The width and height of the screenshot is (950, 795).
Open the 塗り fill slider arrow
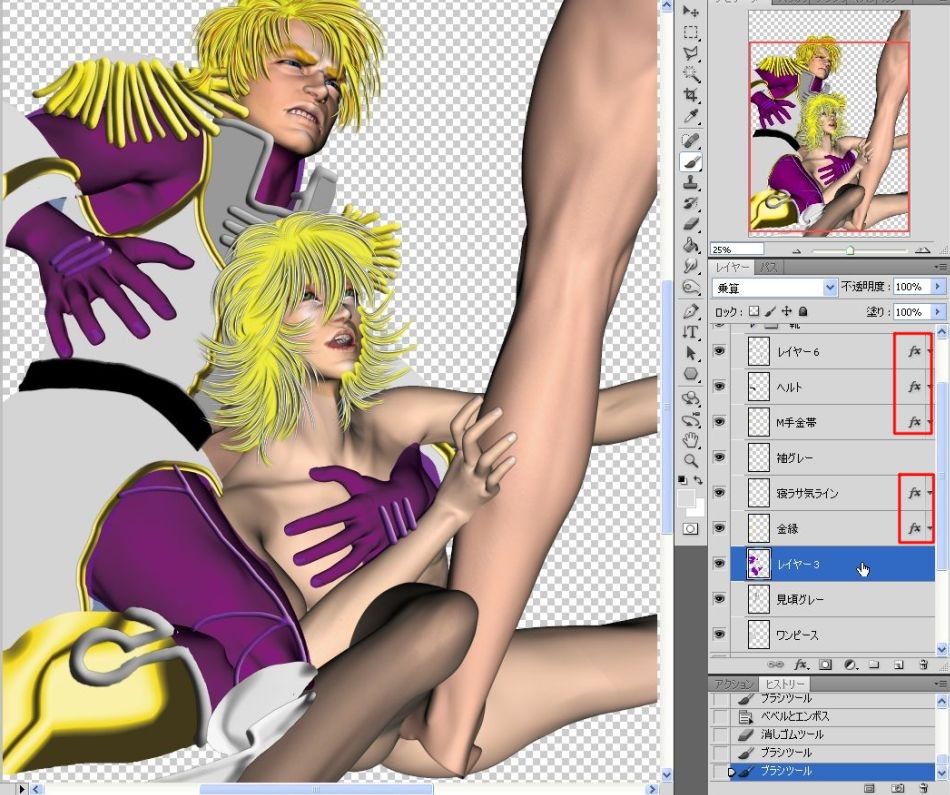938,312
